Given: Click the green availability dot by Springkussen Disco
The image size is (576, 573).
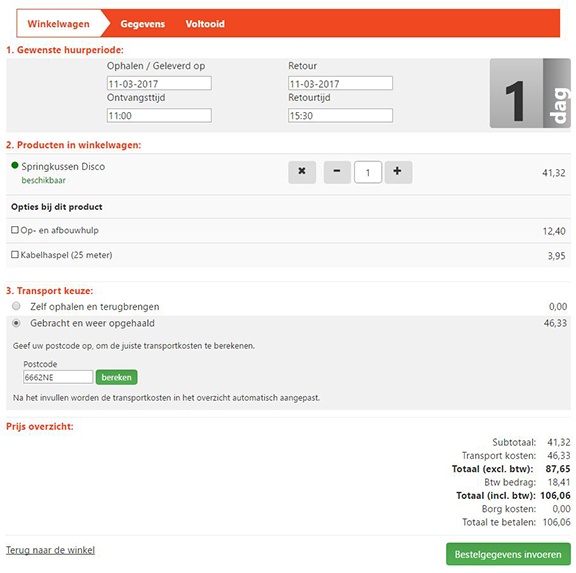Looking at the screenshot, I should click(15, 165).
